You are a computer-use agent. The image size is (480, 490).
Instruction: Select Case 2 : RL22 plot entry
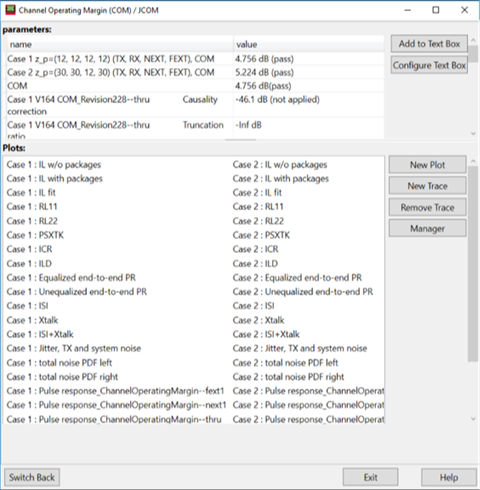(258, 221)
